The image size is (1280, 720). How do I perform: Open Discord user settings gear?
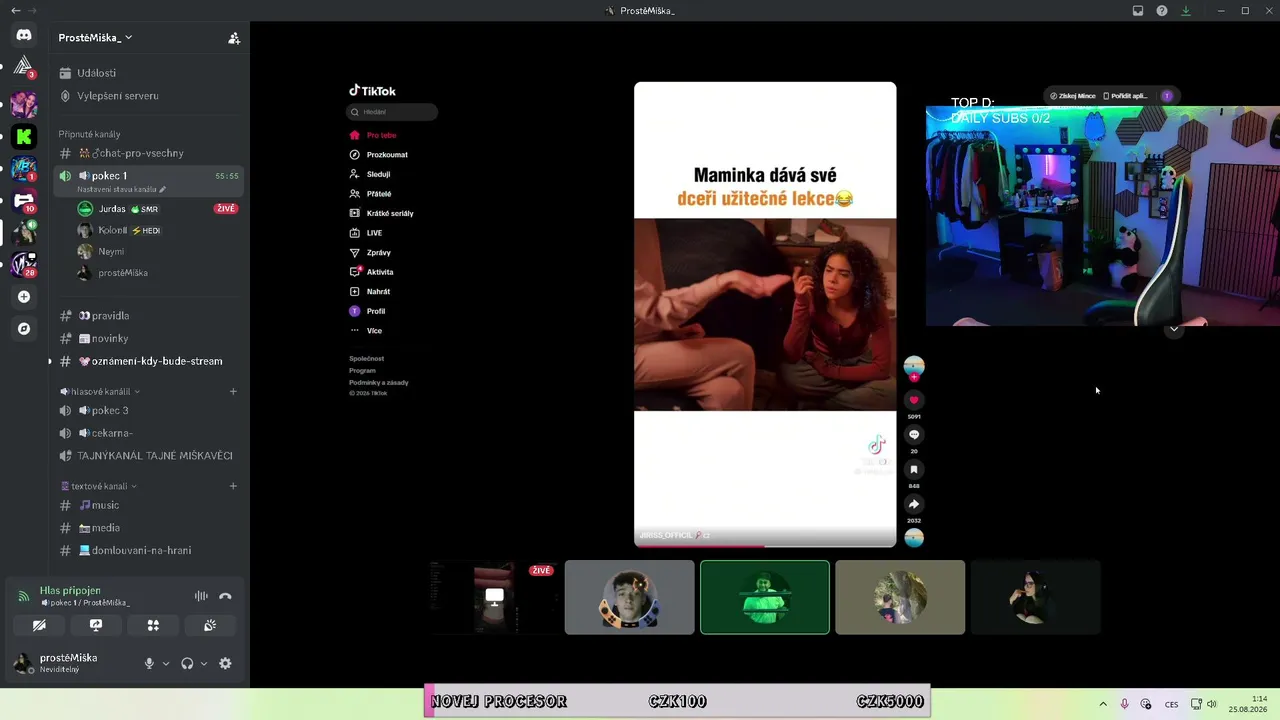(x=225, y=663)
